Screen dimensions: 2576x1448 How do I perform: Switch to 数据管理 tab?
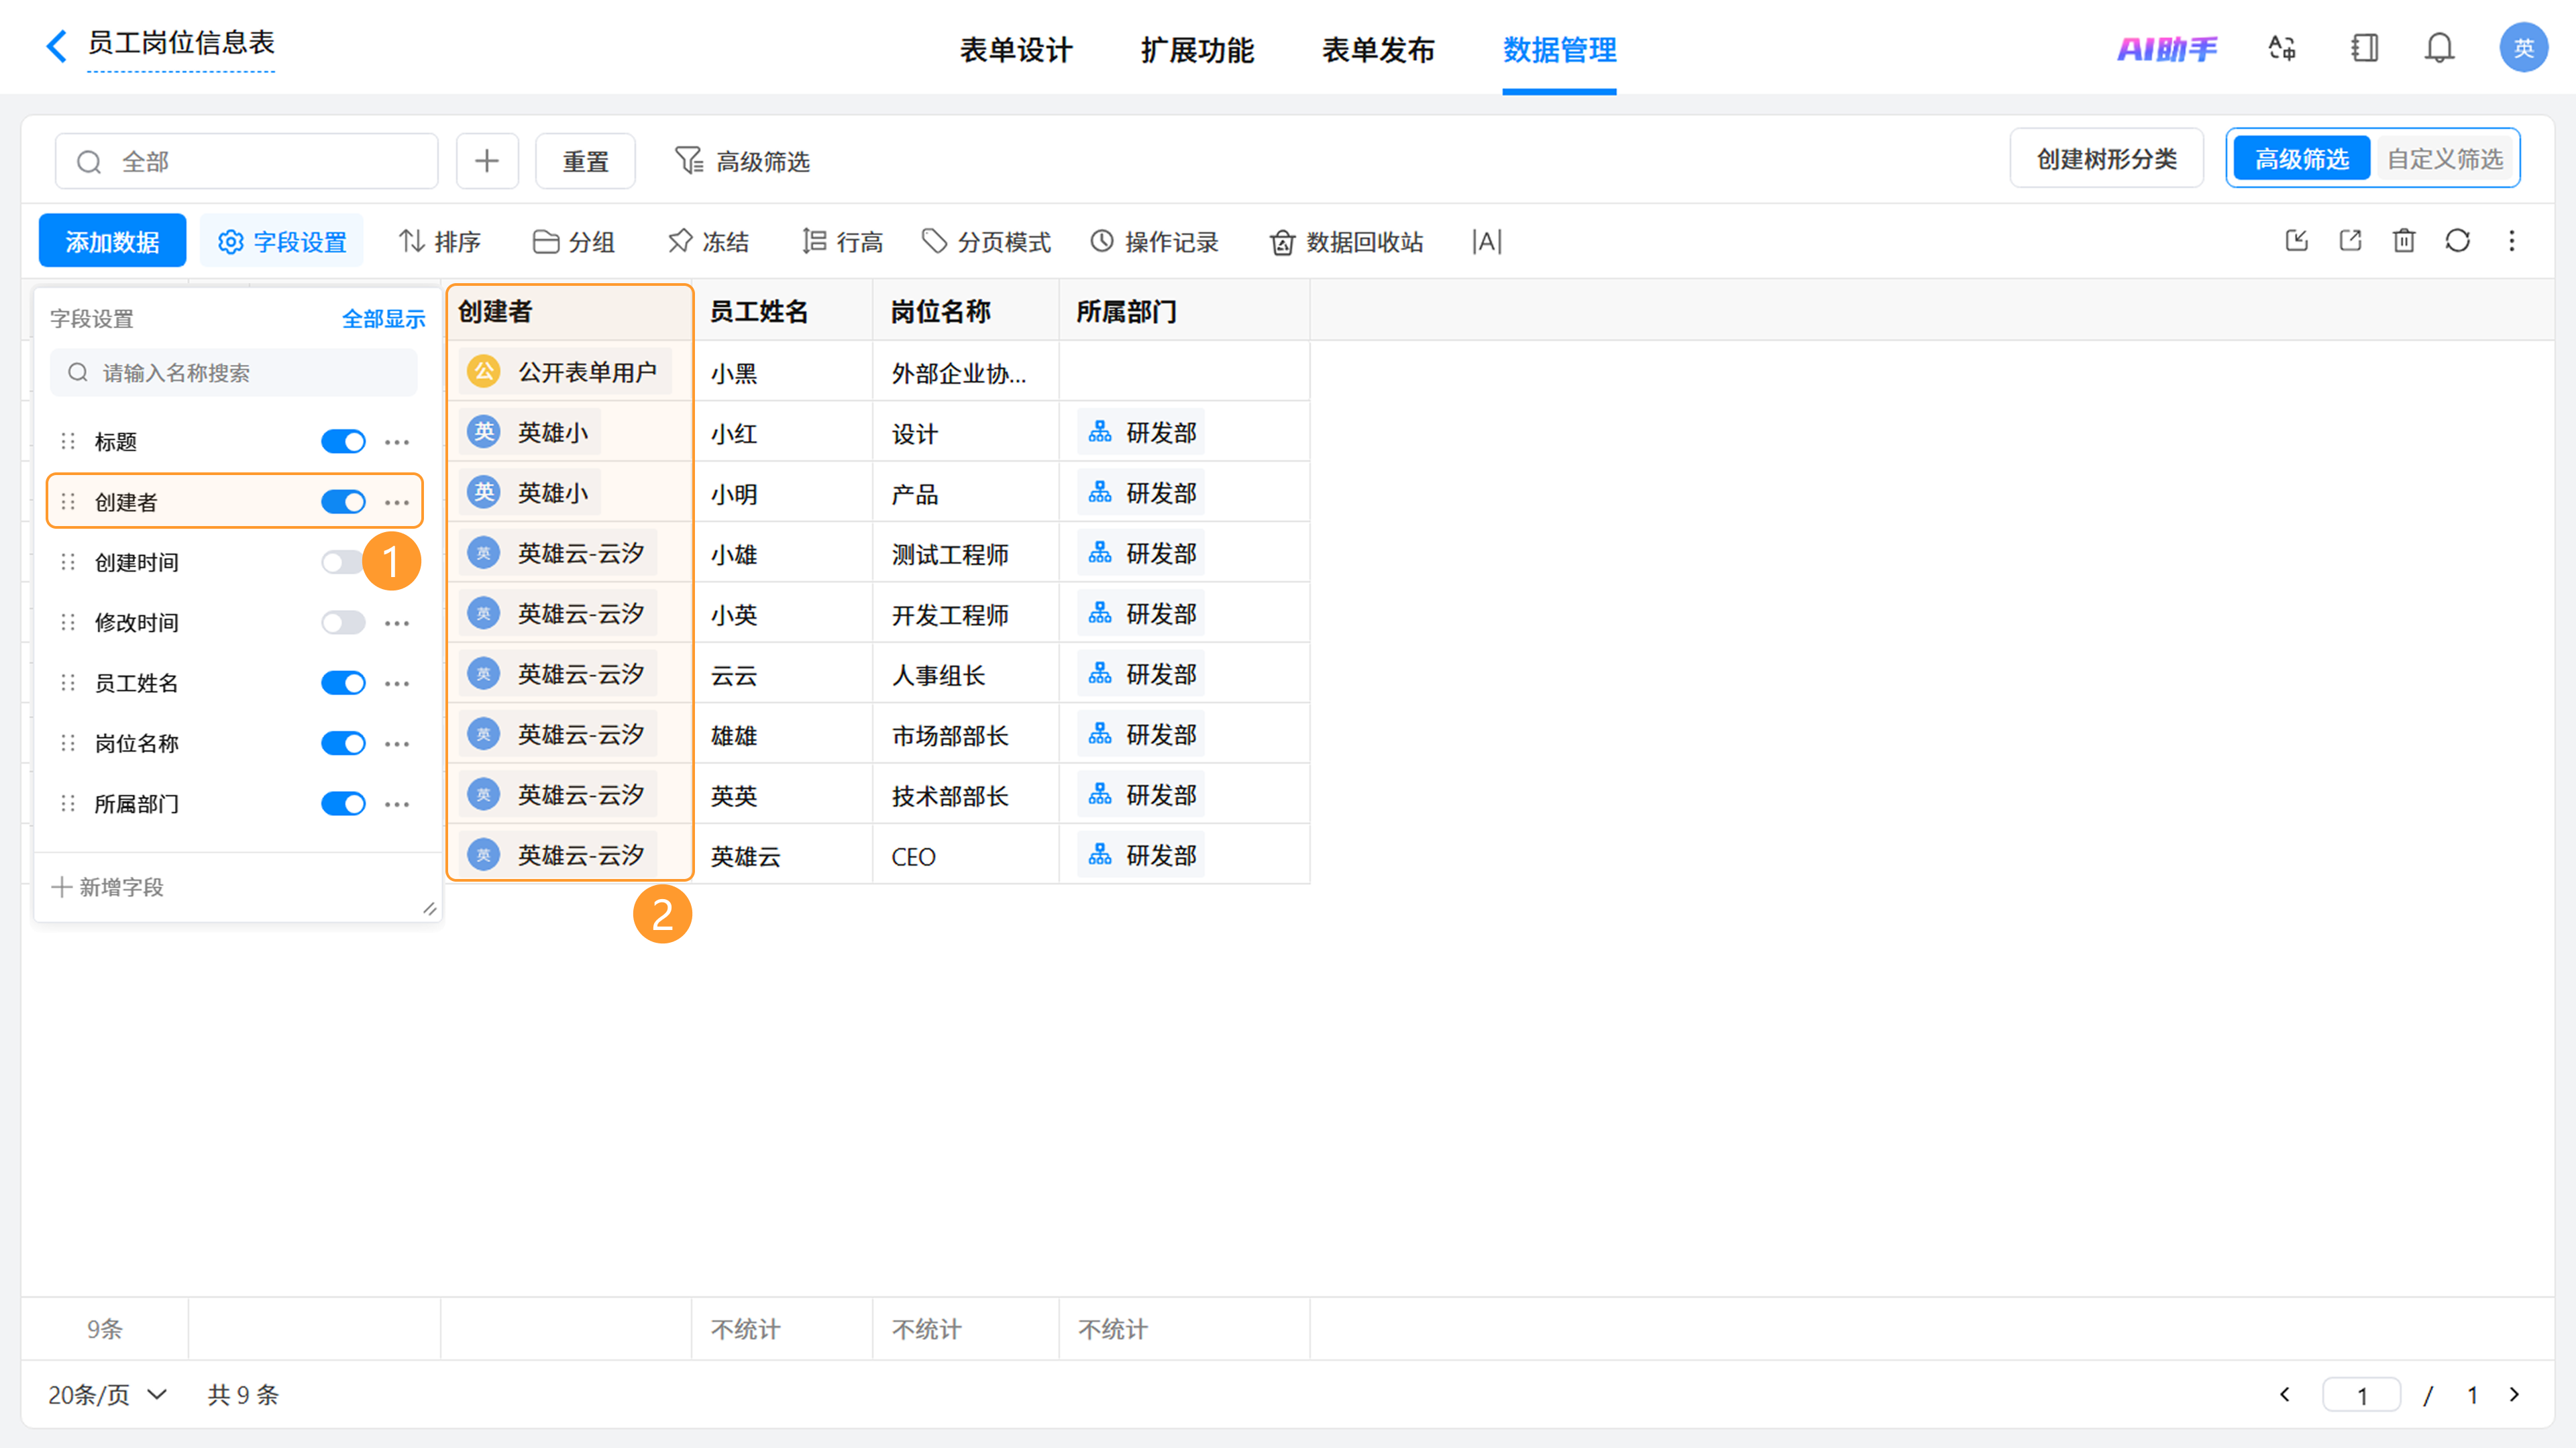(x=1559, y=49)
